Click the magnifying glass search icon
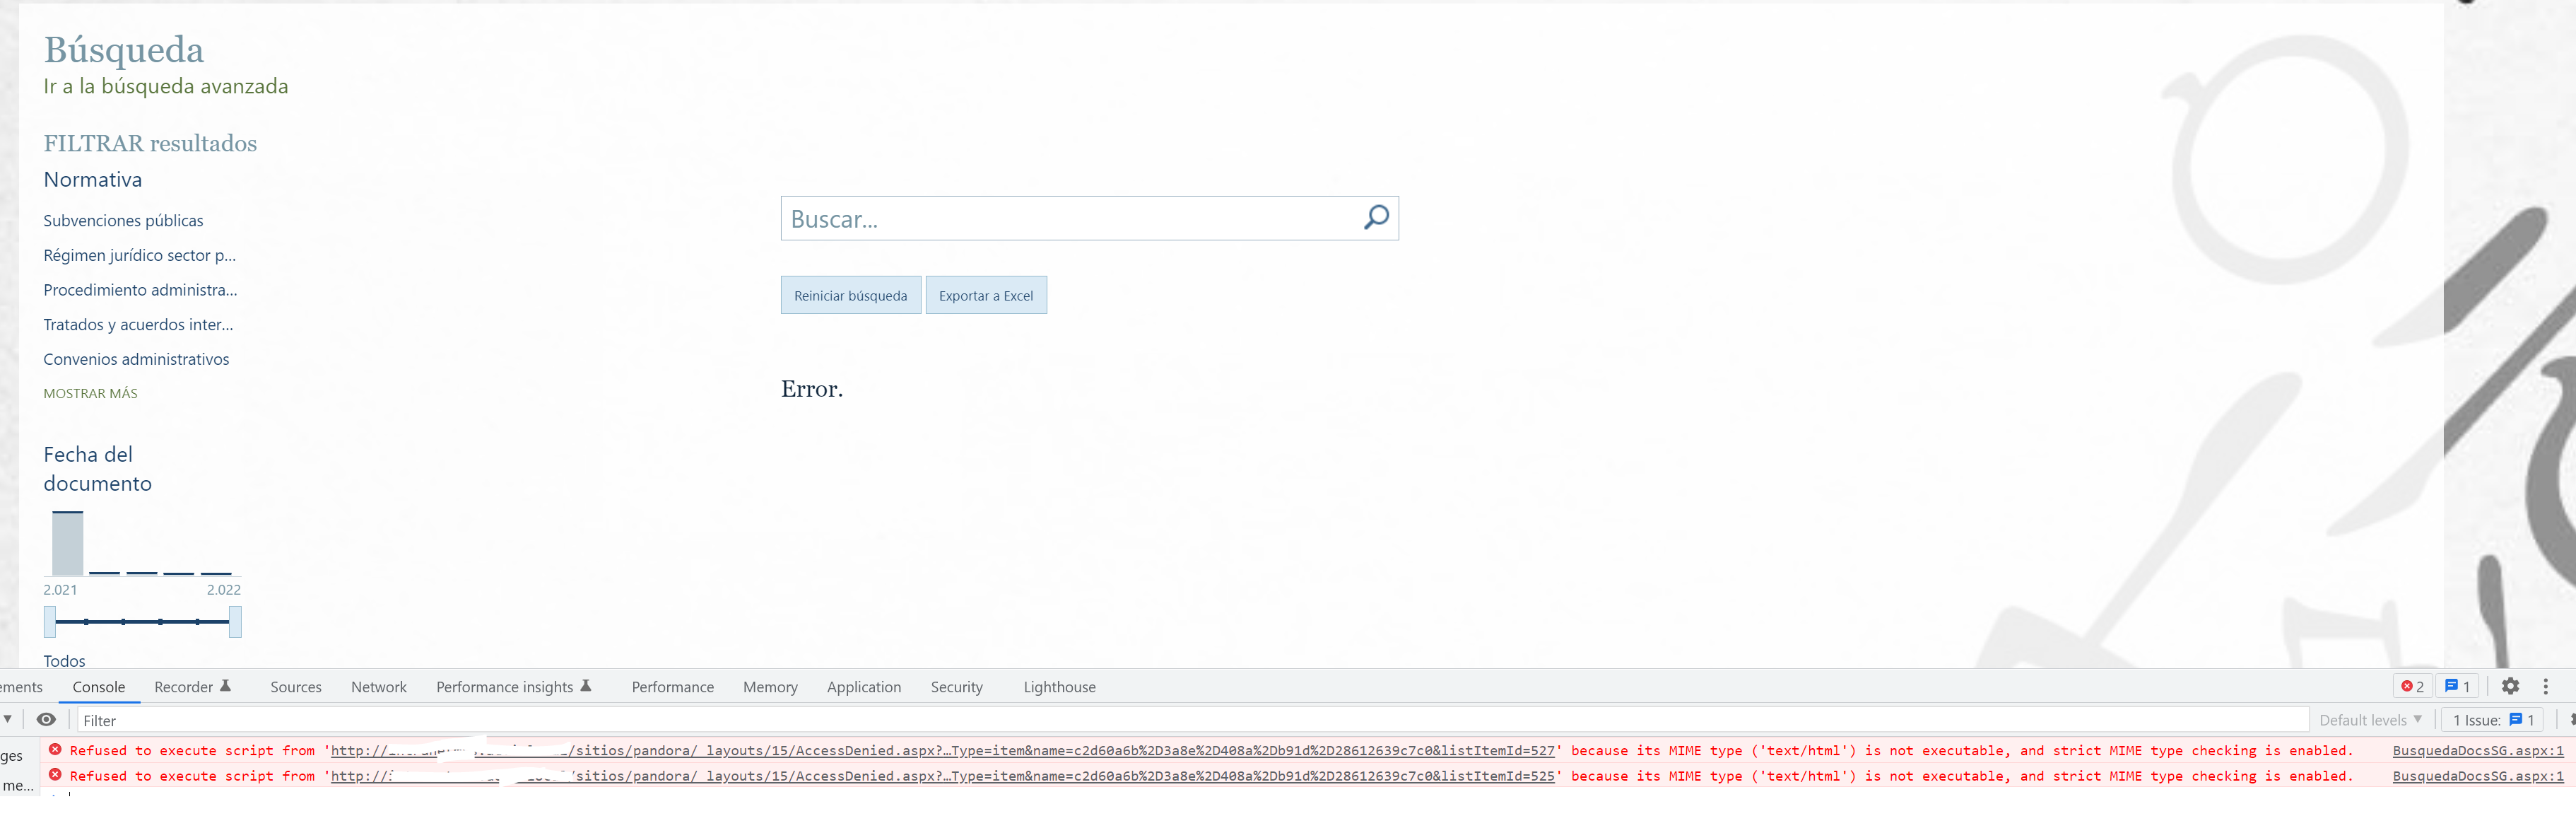Screen dimensions: 2576x816 tap(1377, 217)
